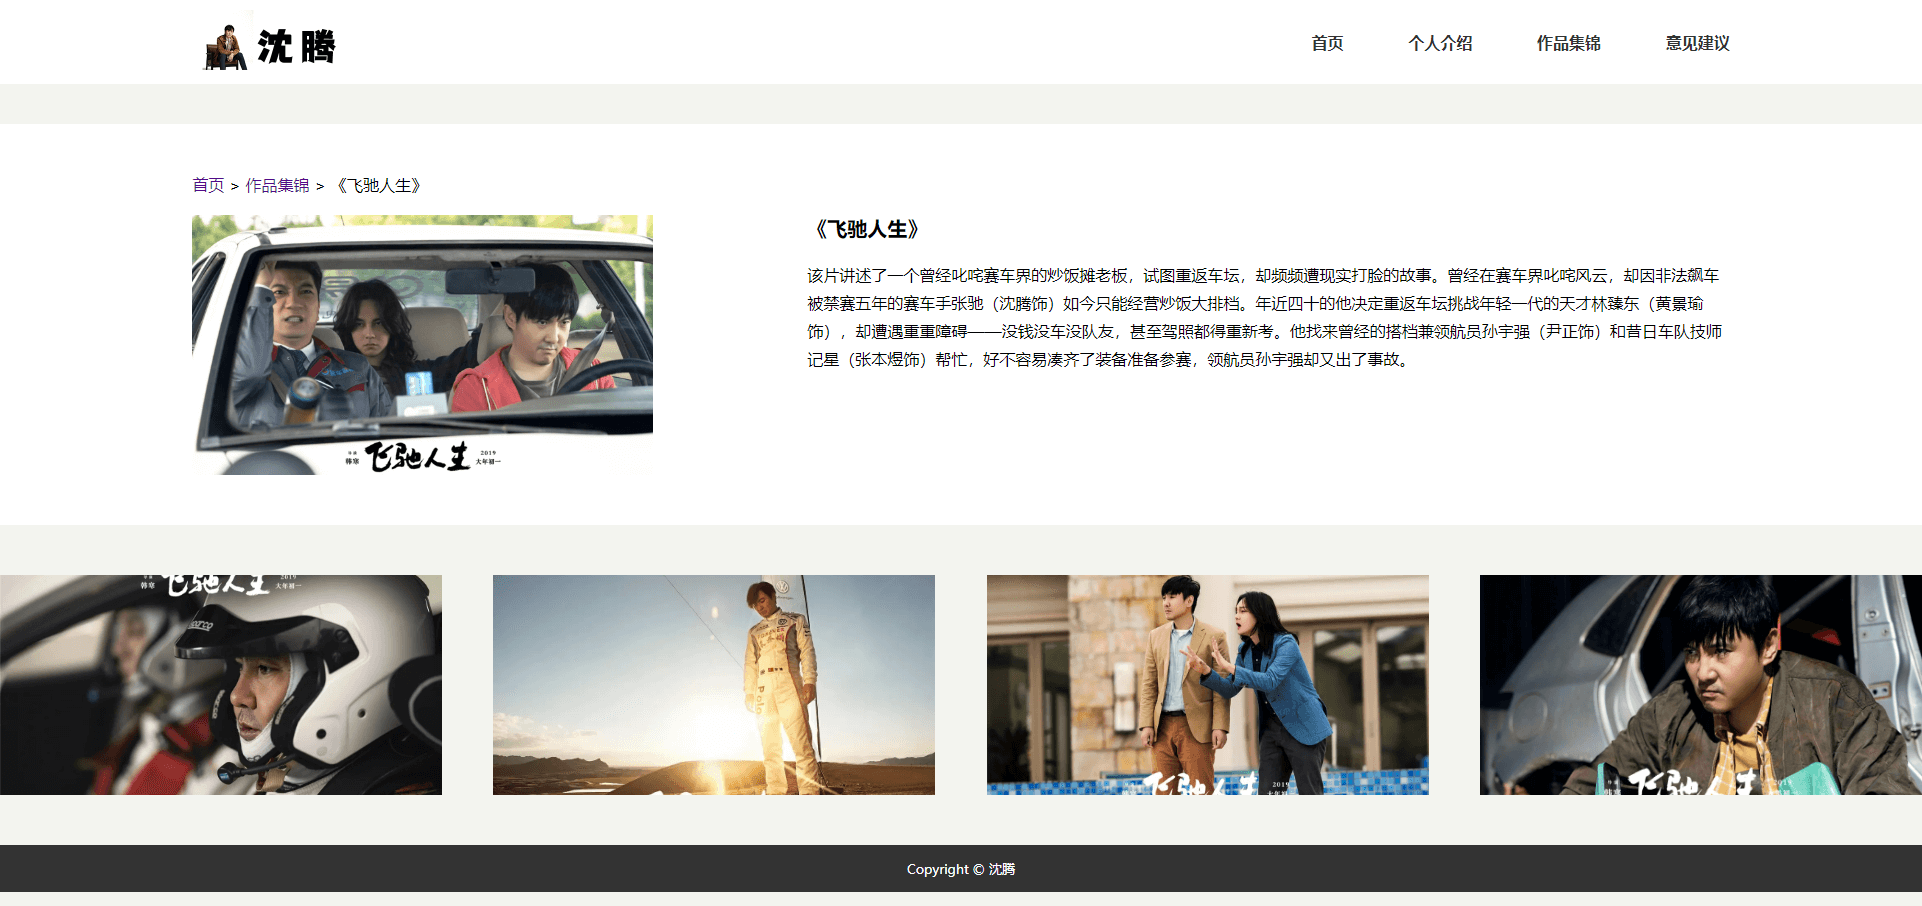The width and height of the screenshot is (1922, 906).
Task: Select 意见建议 in the top navigation
Action: point(1697,43)
